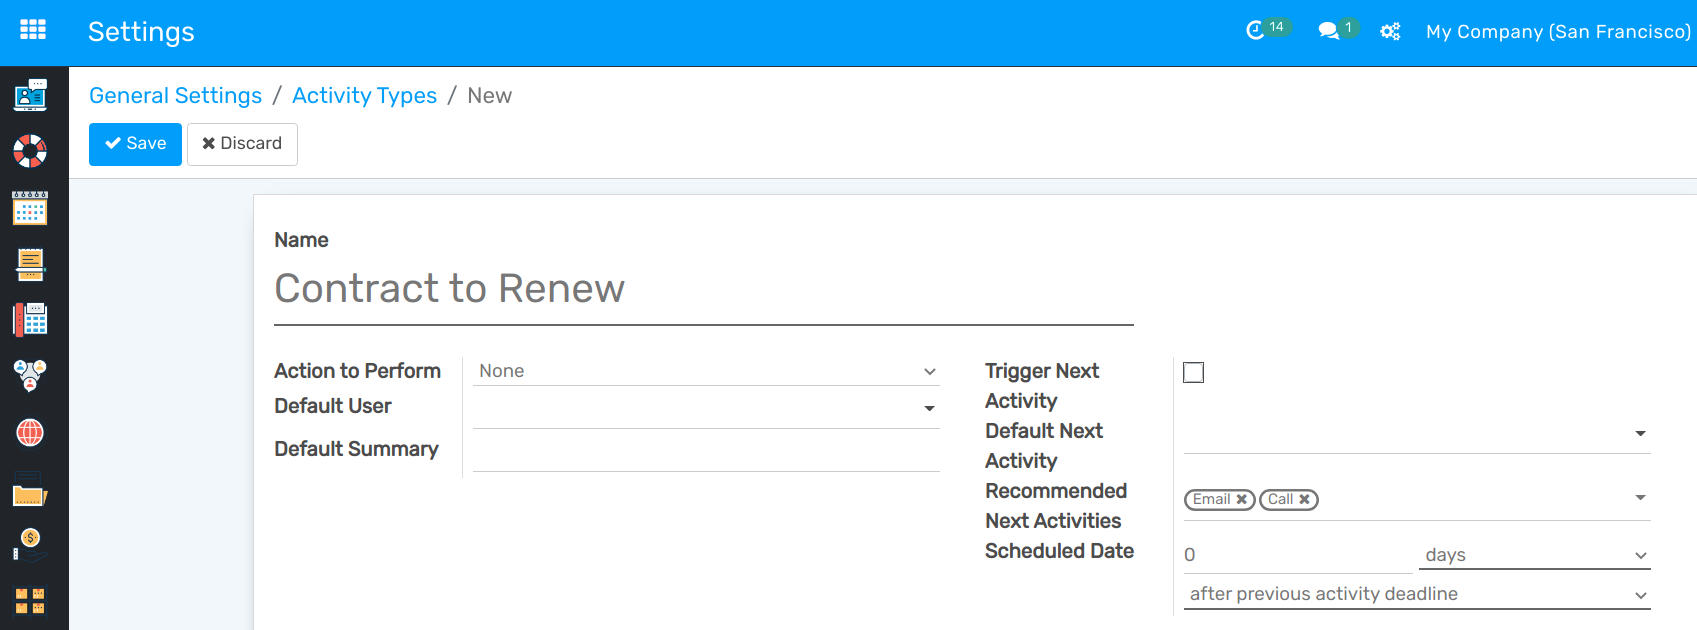Click the Scheduled Date number field
Viewport: 1697px width, 630px height.
(x=1297, y=555)
